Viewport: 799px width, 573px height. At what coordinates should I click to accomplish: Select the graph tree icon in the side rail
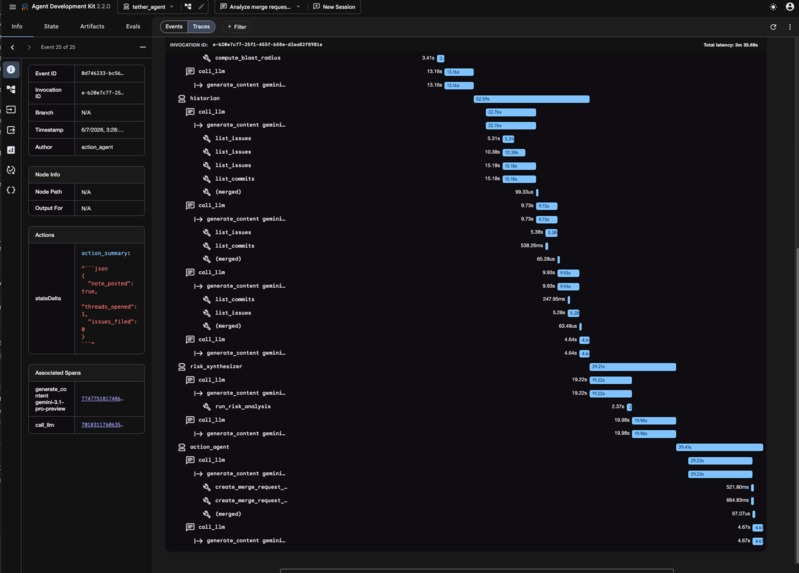[x=11, y=89]
